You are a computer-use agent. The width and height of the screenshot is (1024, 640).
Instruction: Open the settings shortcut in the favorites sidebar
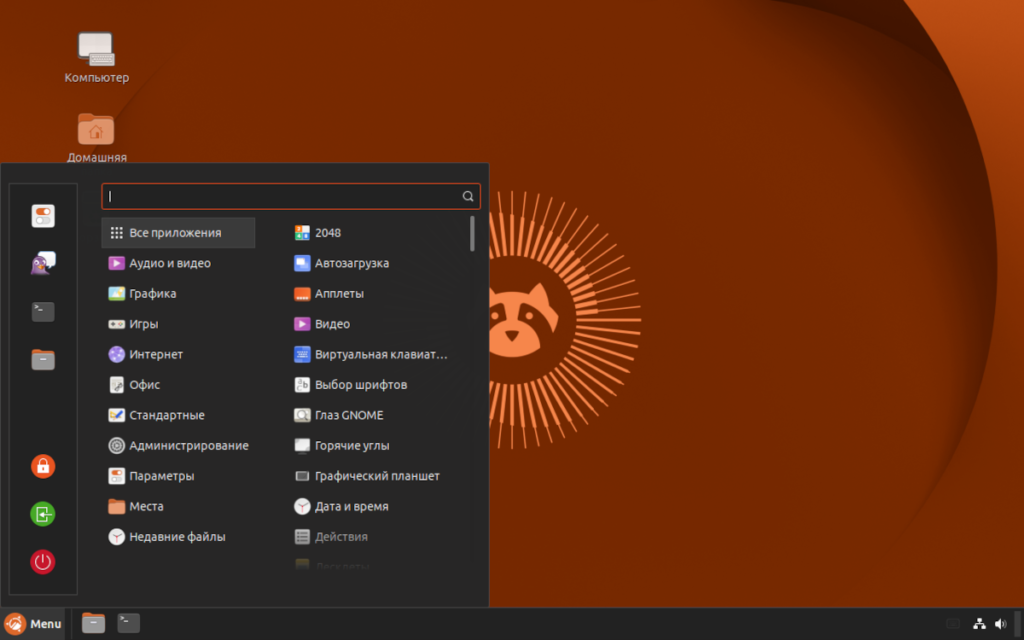tap(43, 216)
